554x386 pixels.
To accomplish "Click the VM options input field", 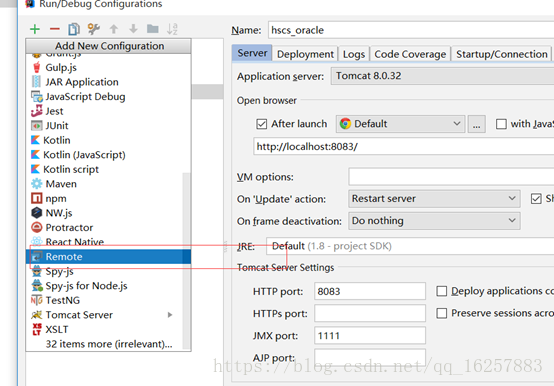I will coord(451,177).
